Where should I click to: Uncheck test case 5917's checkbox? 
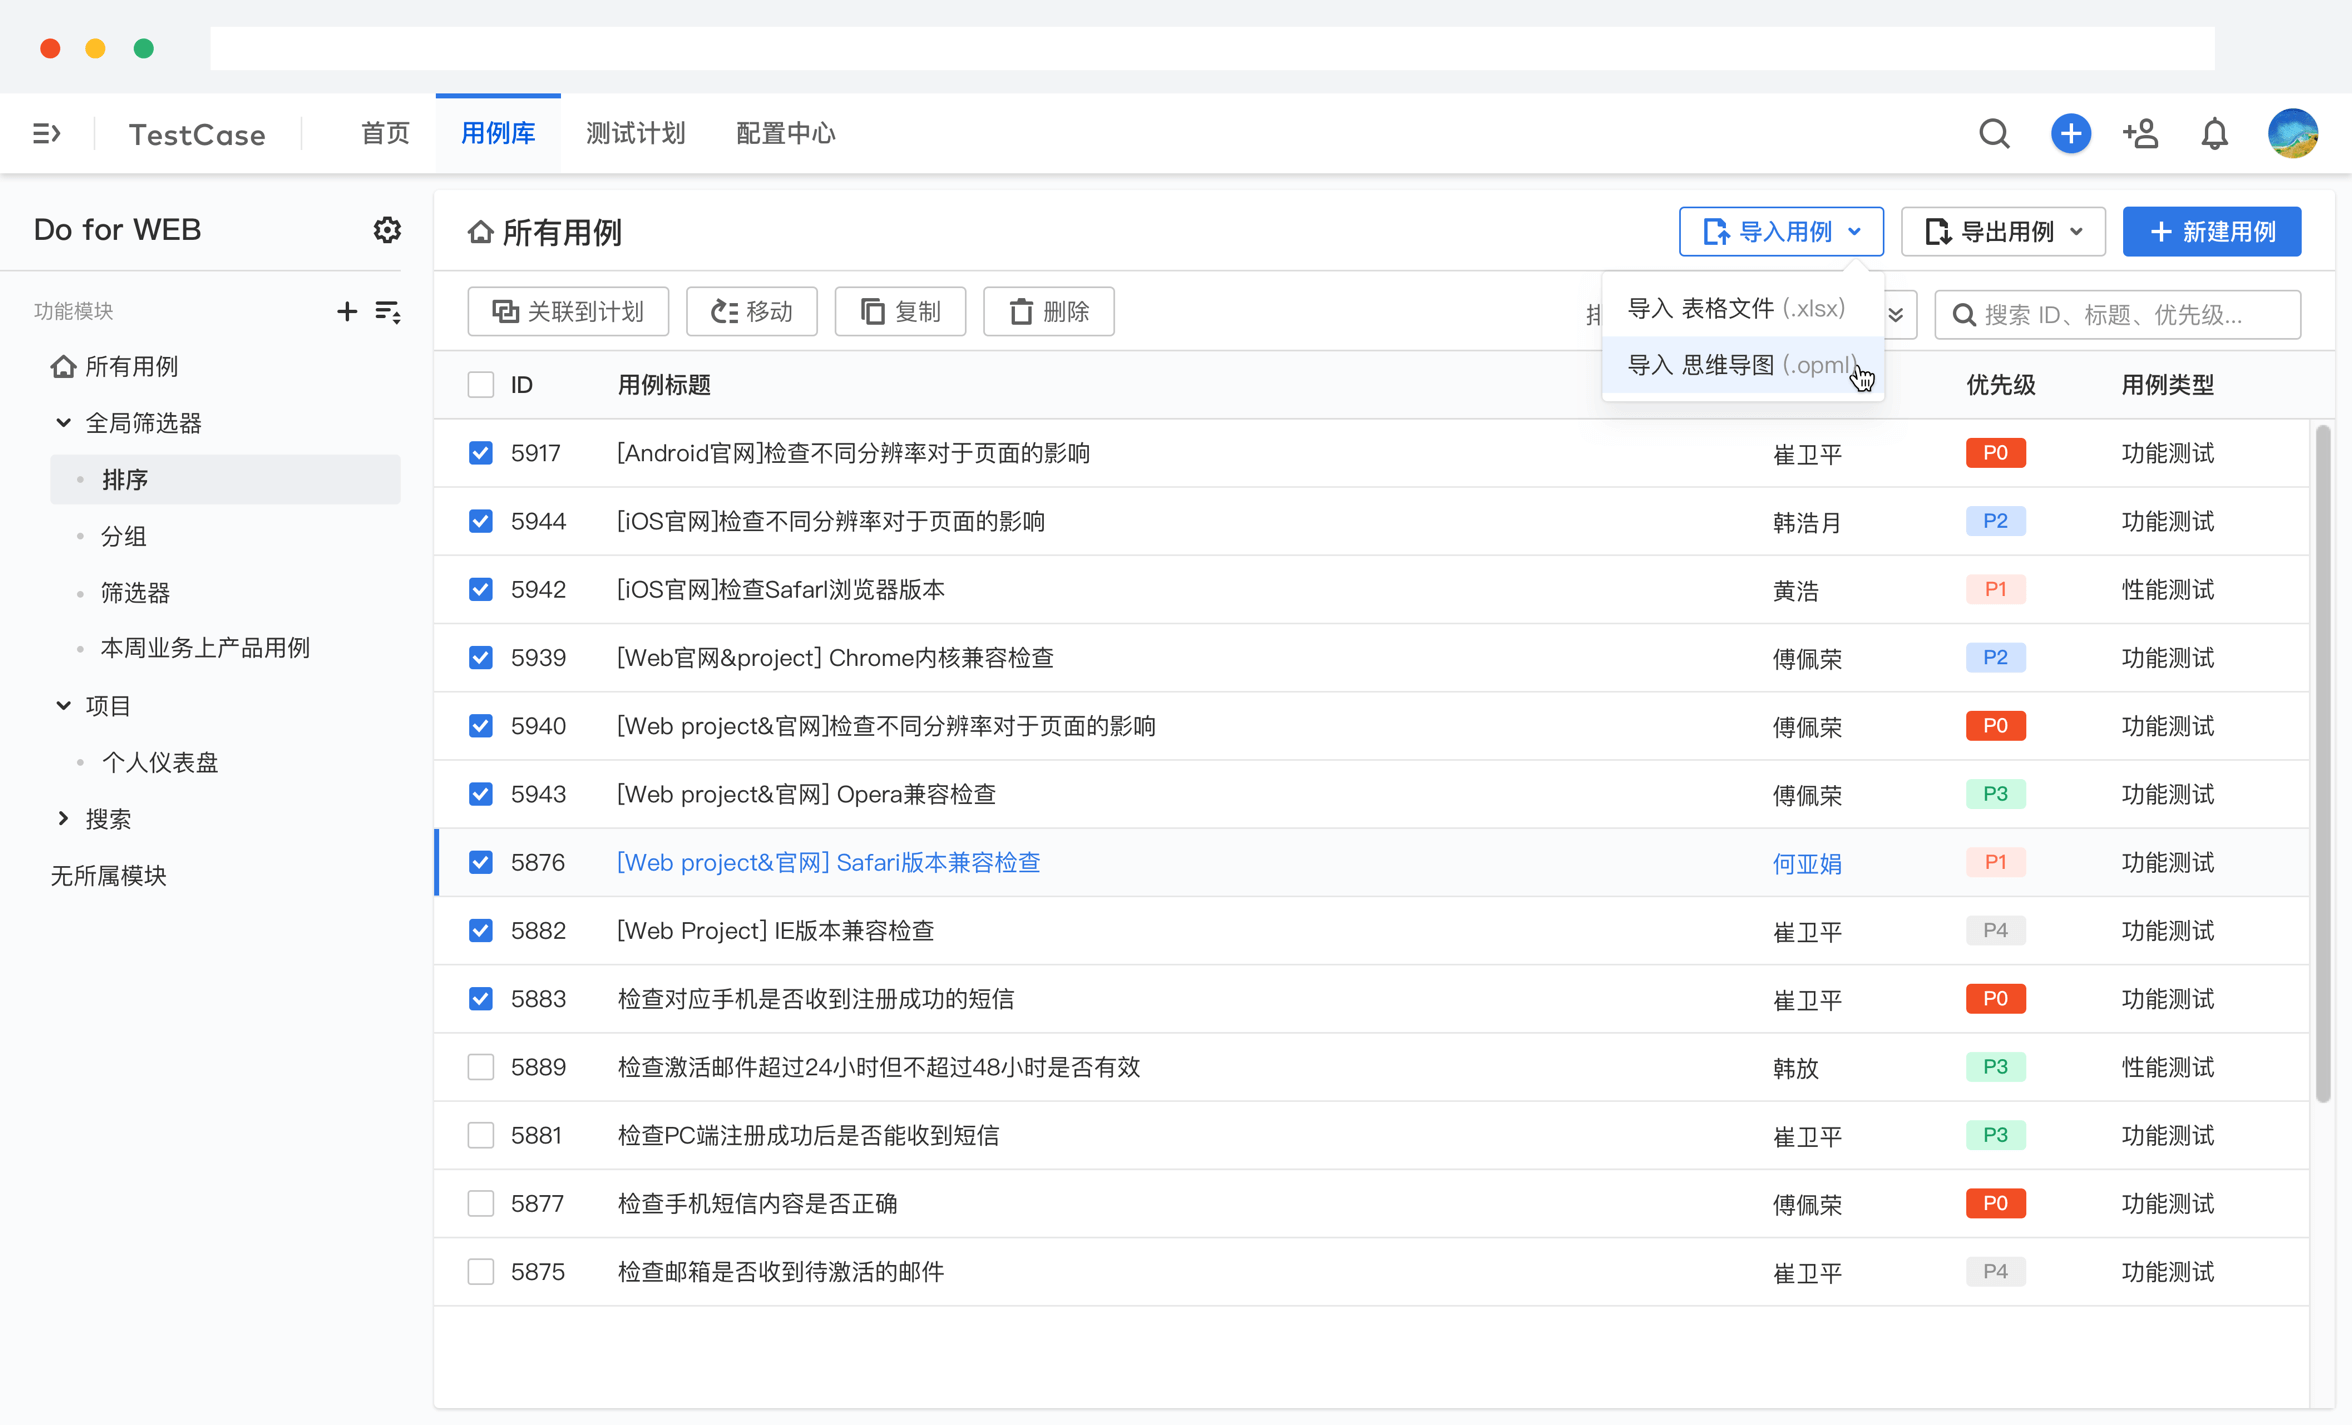coord(481,452)
